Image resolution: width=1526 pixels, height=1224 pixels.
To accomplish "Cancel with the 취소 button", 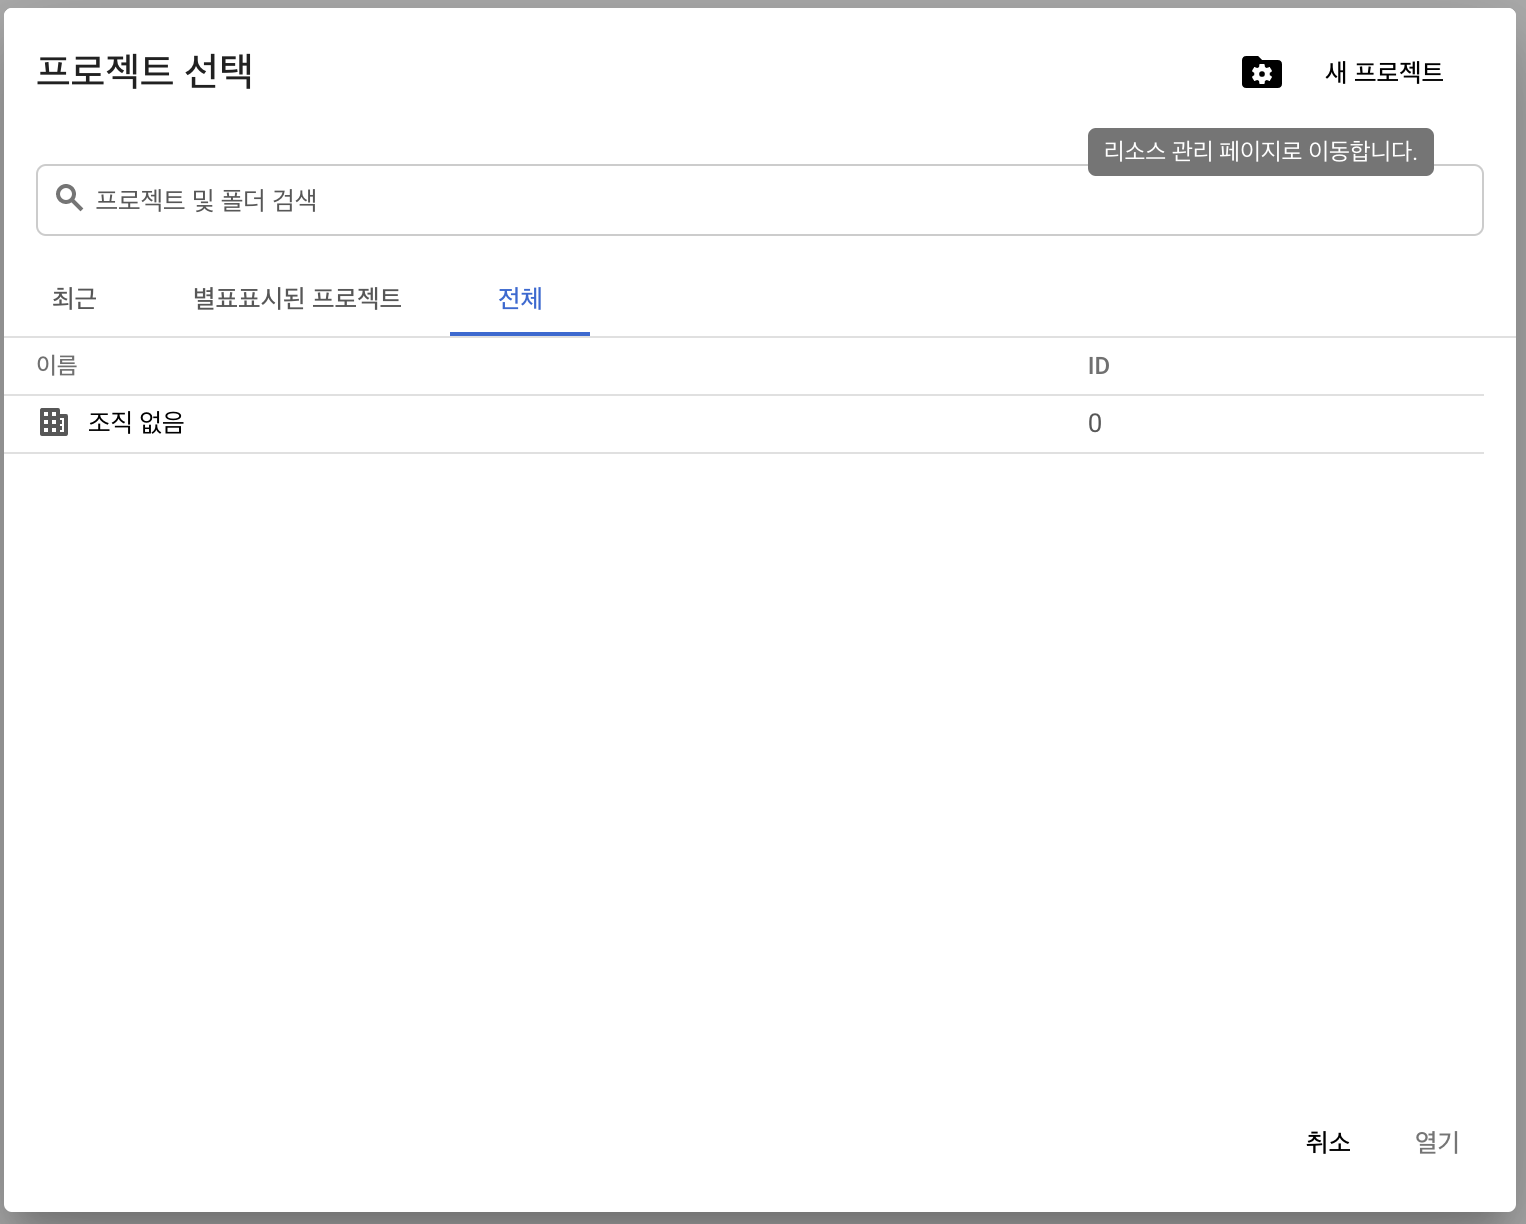I will click(1328, 1142).
